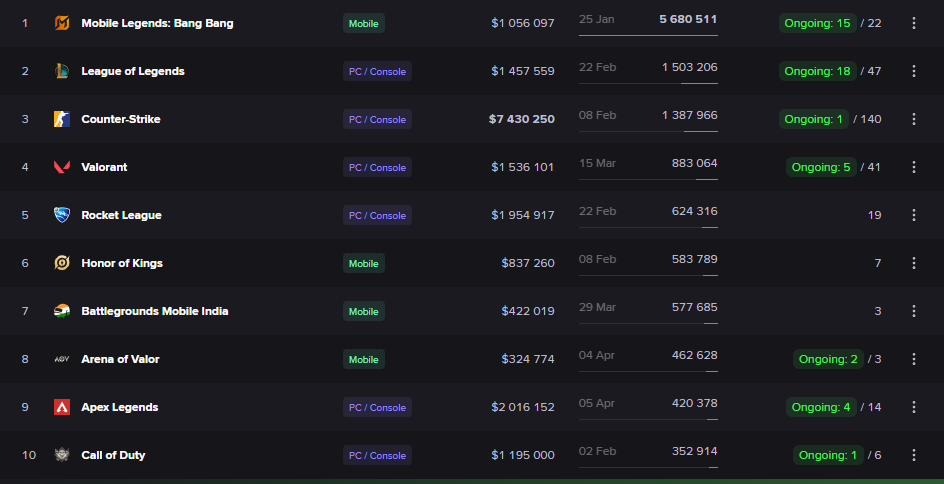Click the PC / Console tag for Call of Duty
The width and height of the screenshot is (944, 484).
click(x=377, y=455)
